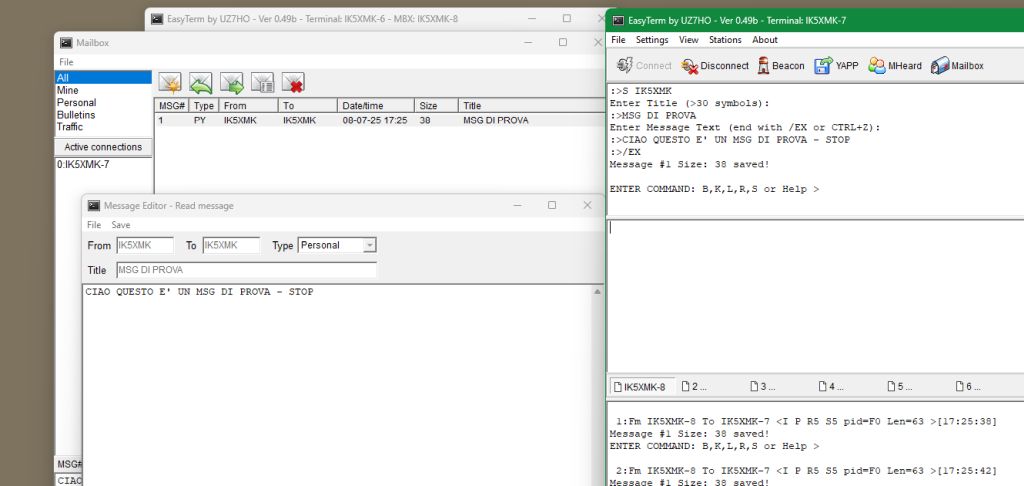This screenshot has width=1024, height=486.
Task: Select message row titled MSG DI PROVA
Action: pos(381,121)
